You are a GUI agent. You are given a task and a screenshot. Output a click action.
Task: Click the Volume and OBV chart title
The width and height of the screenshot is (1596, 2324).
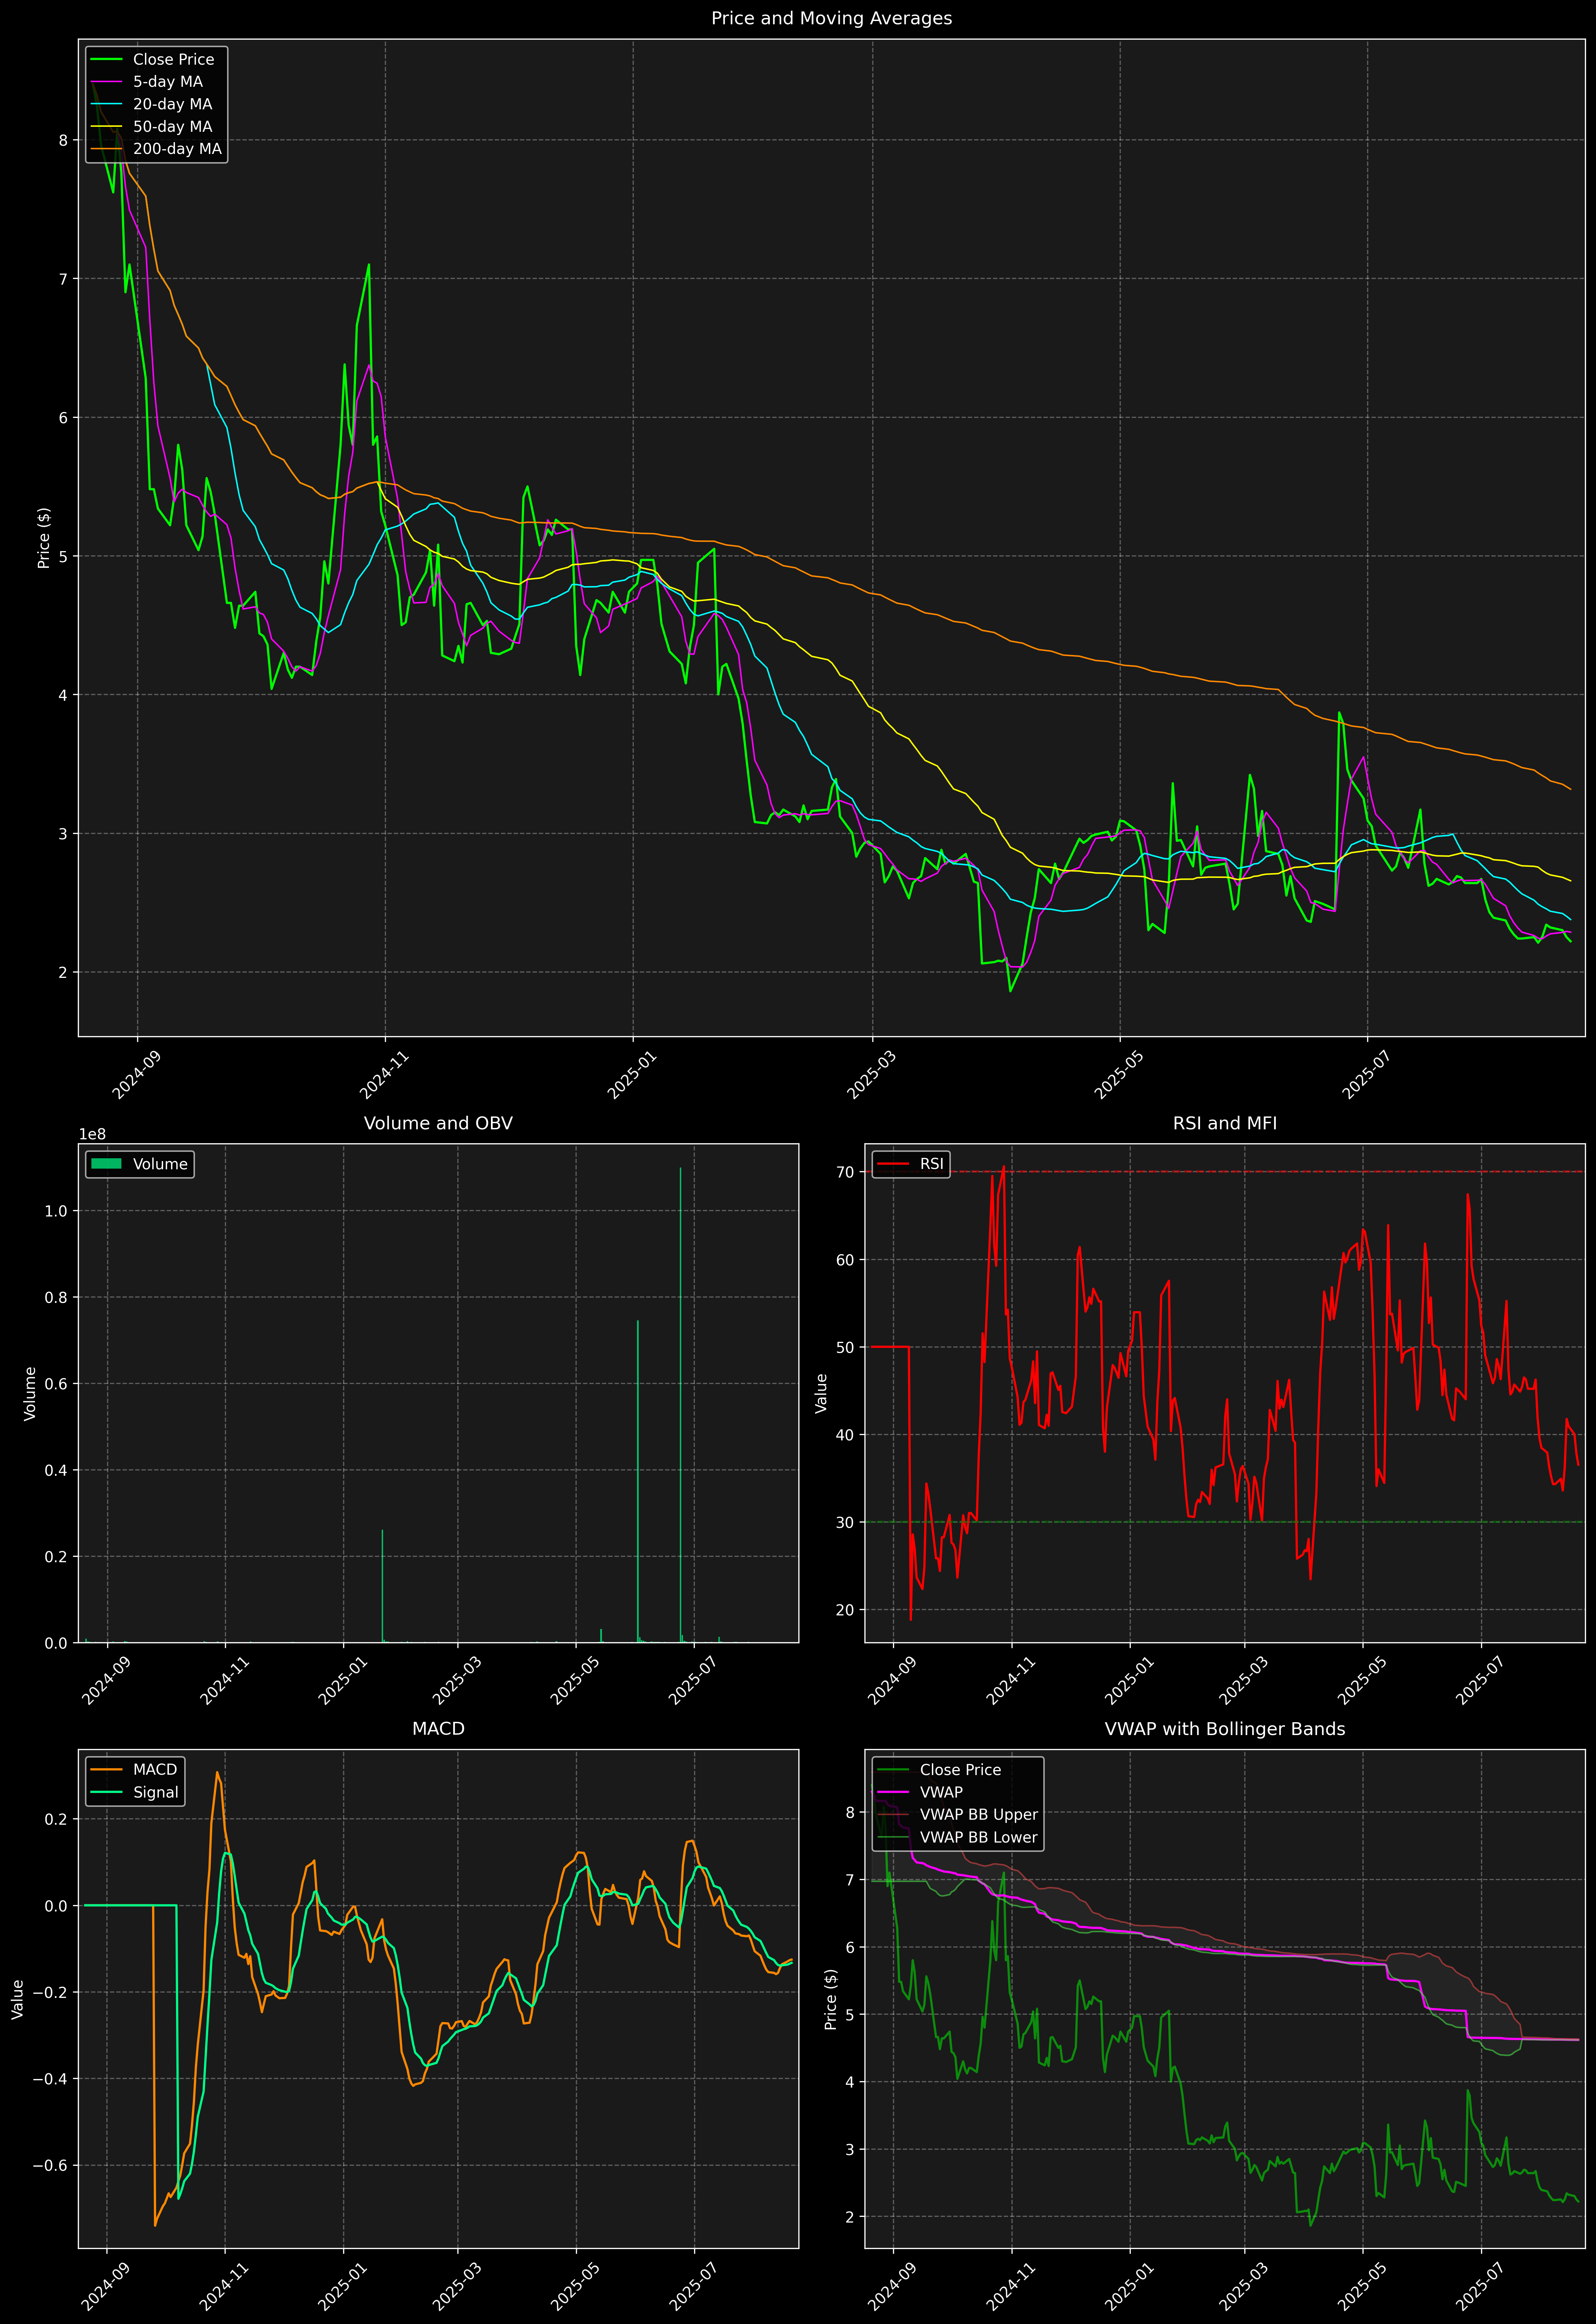(x=438, y=1123)
